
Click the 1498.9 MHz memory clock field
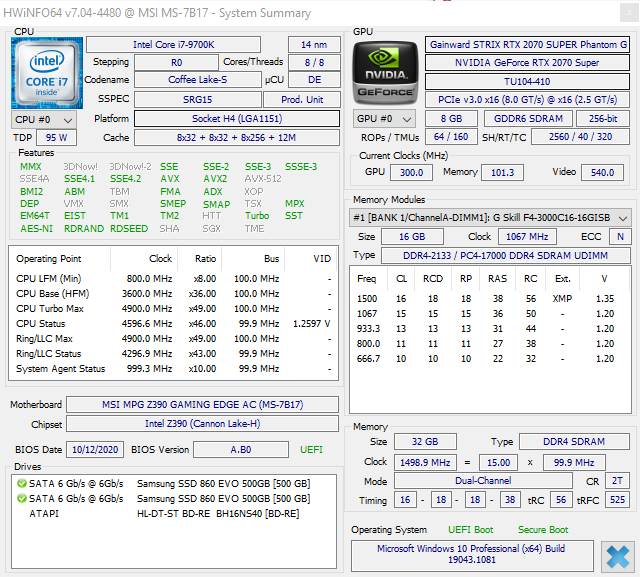click(x=425, y=463)
